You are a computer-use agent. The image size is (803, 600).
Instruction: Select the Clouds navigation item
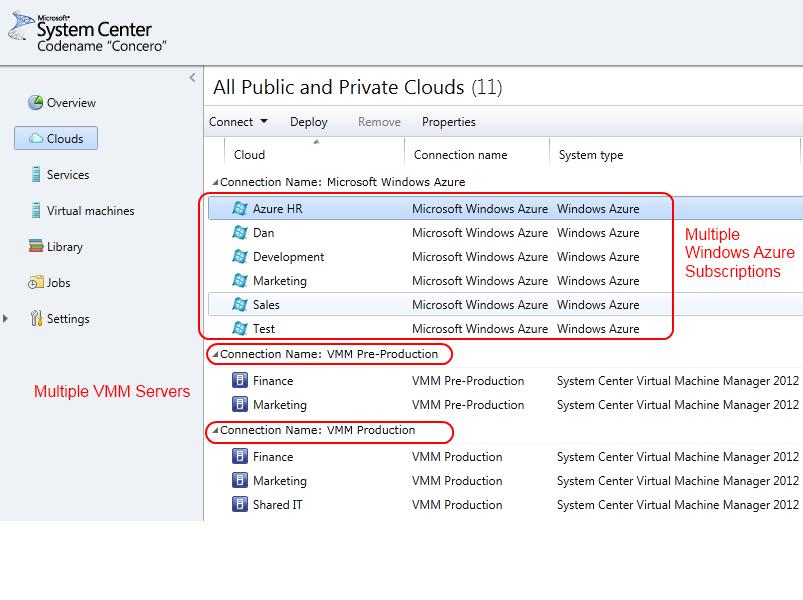pyautogui.click(x=56, y=138)
